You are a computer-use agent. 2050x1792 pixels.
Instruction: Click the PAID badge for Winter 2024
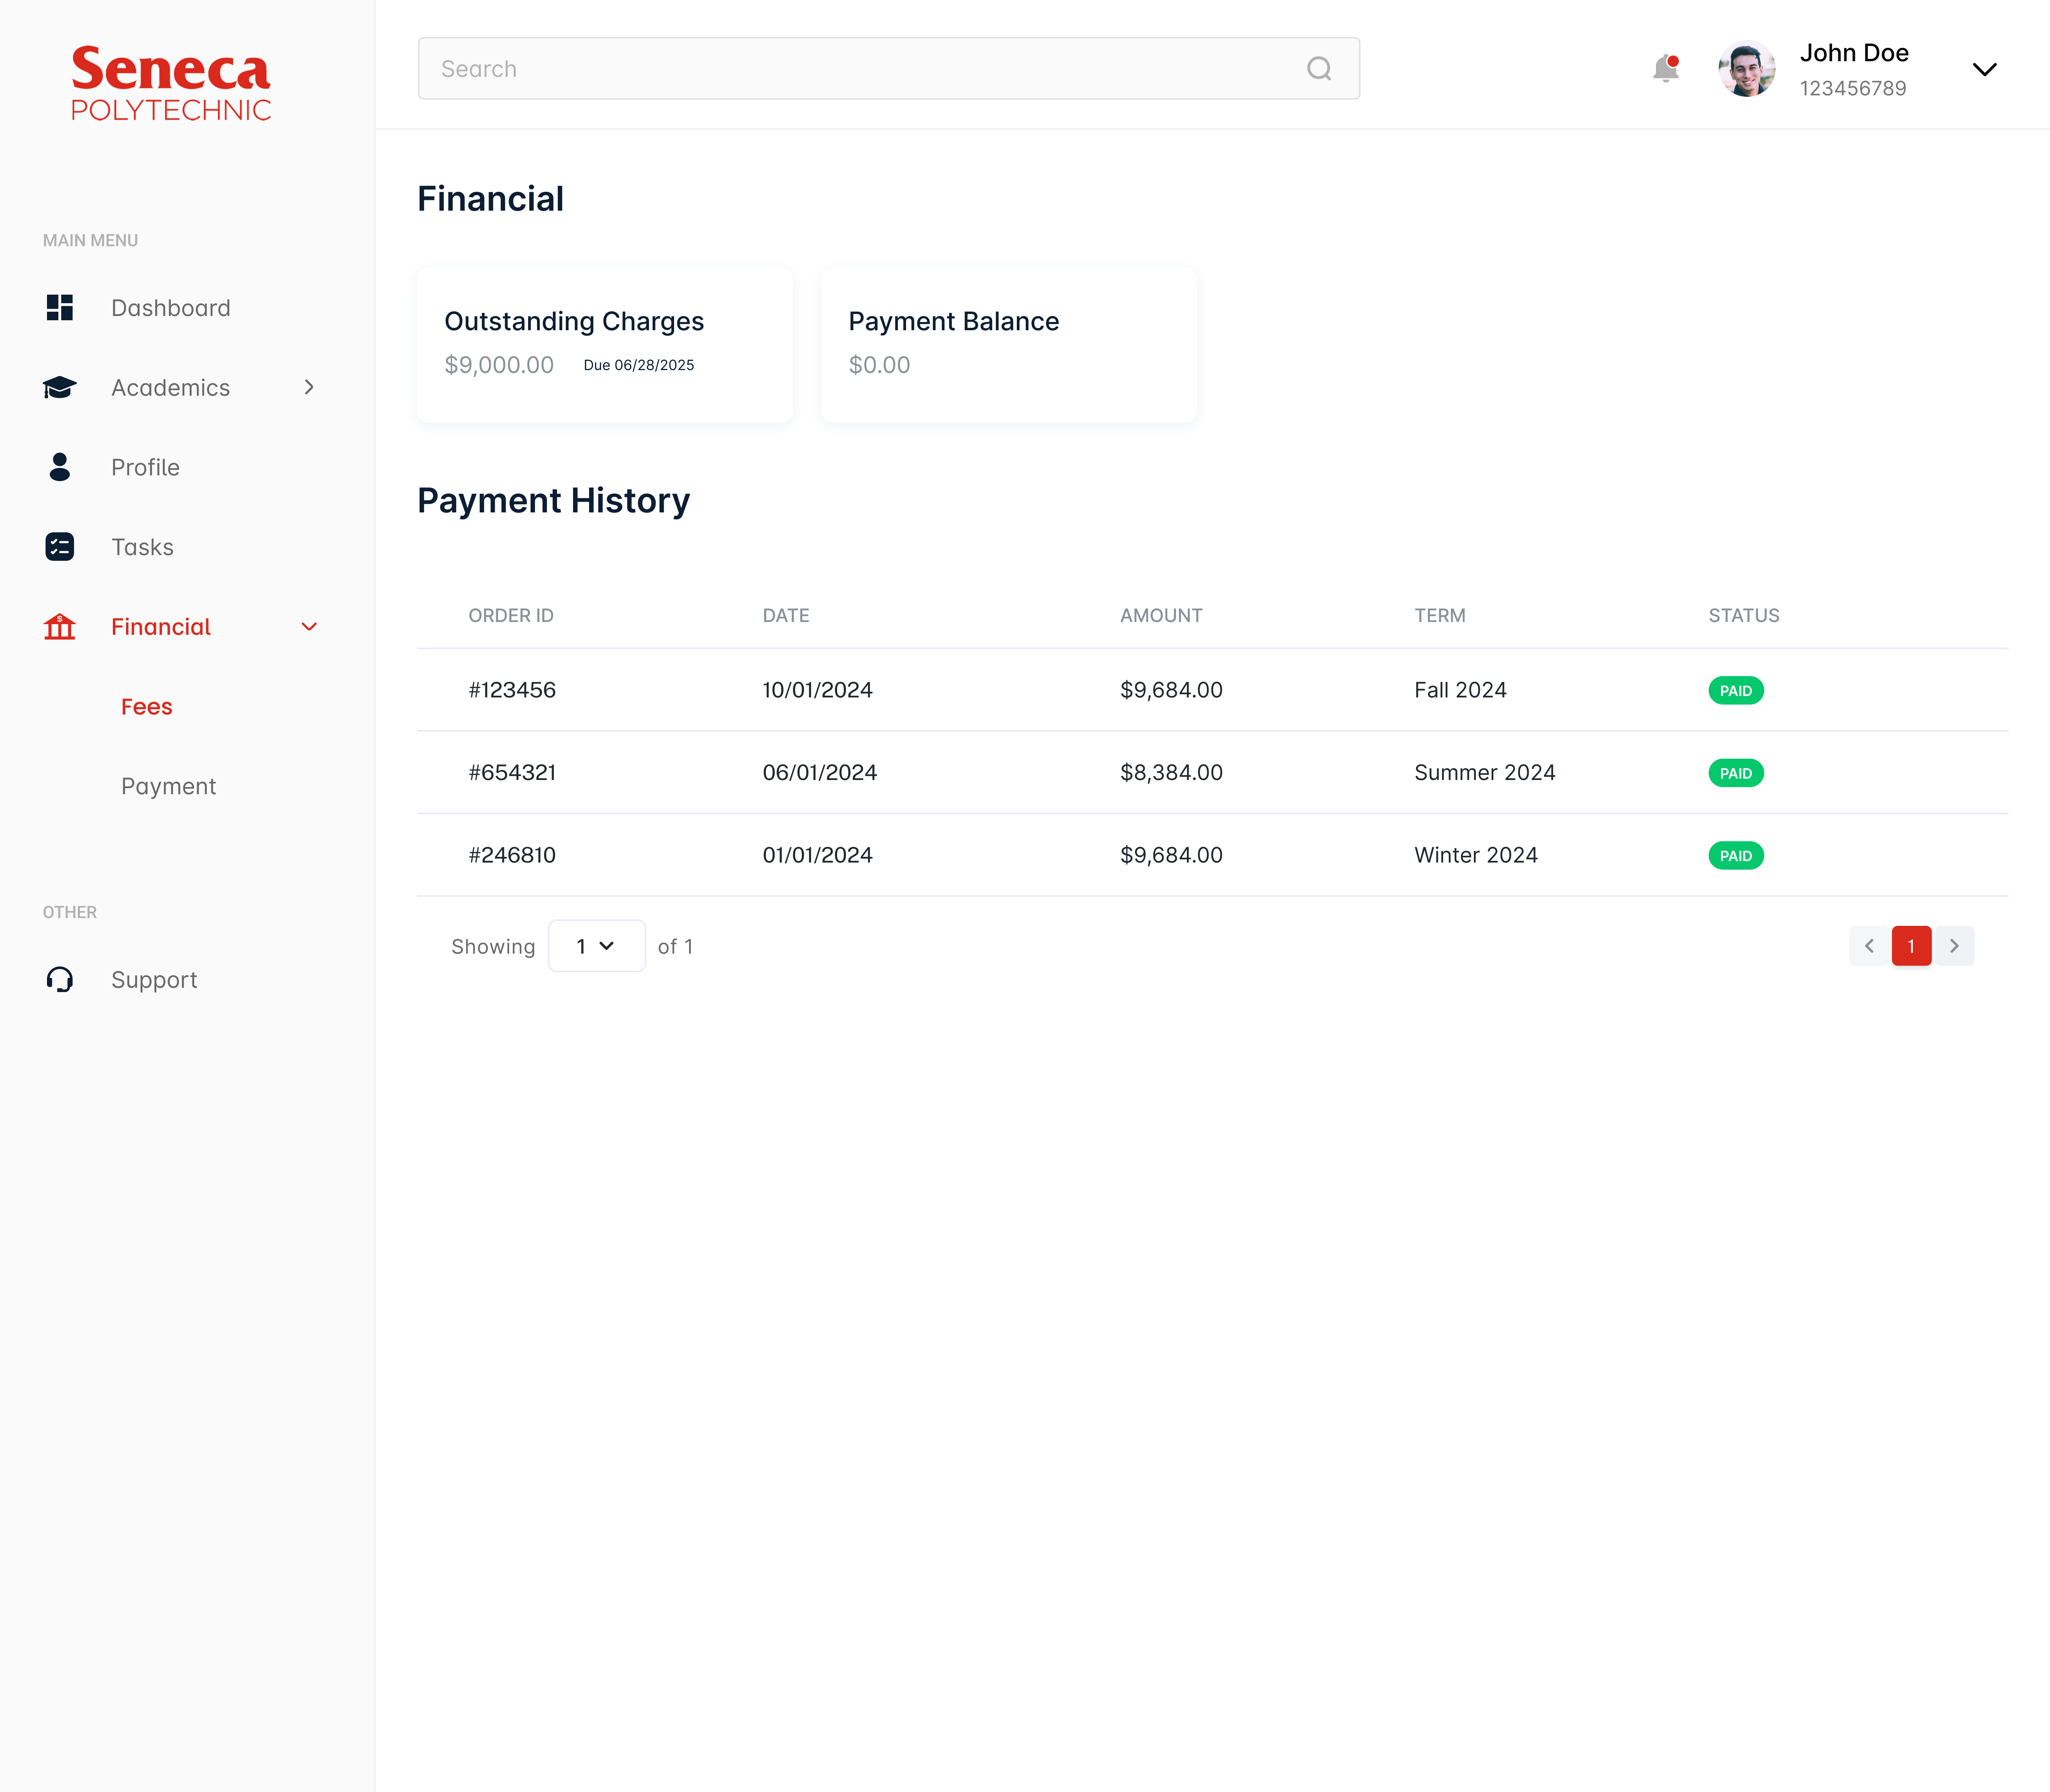click(x=1736, y=856)
